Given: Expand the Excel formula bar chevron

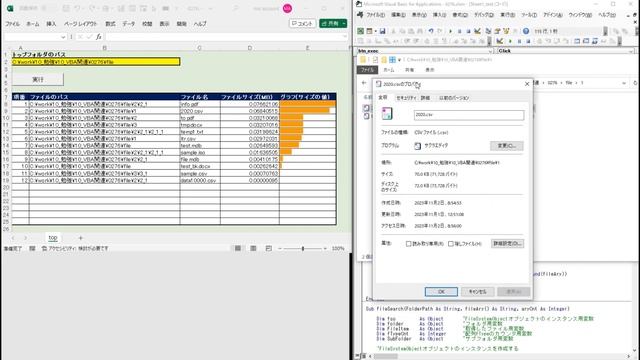Looking at the screenshot, I should point(345,37).
